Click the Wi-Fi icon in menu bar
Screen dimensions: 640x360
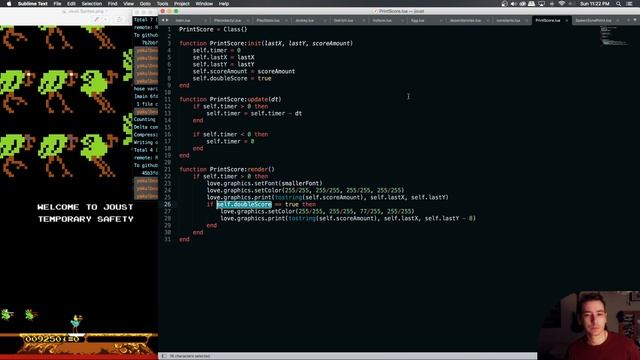point(562,4)
